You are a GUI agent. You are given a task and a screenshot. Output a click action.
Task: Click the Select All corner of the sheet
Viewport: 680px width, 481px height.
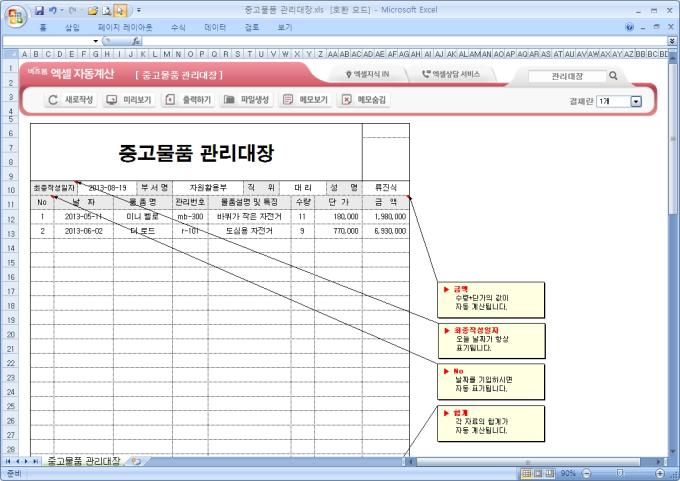(10, 54)
